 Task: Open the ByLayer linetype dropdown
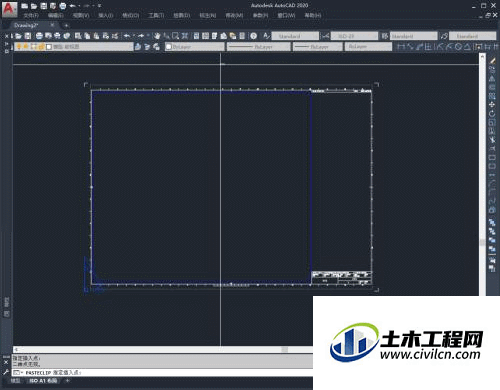[x=259, y=47]
